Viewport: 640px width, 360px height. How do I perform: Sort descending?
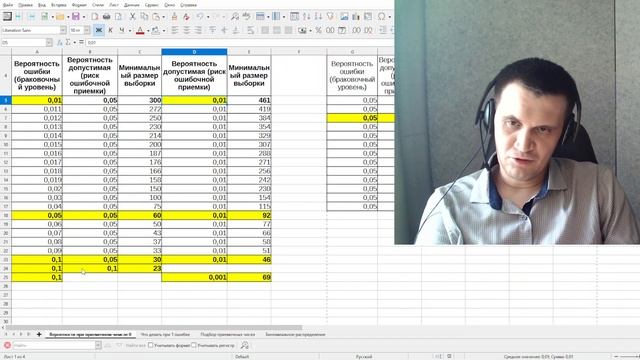pos(318,17)
